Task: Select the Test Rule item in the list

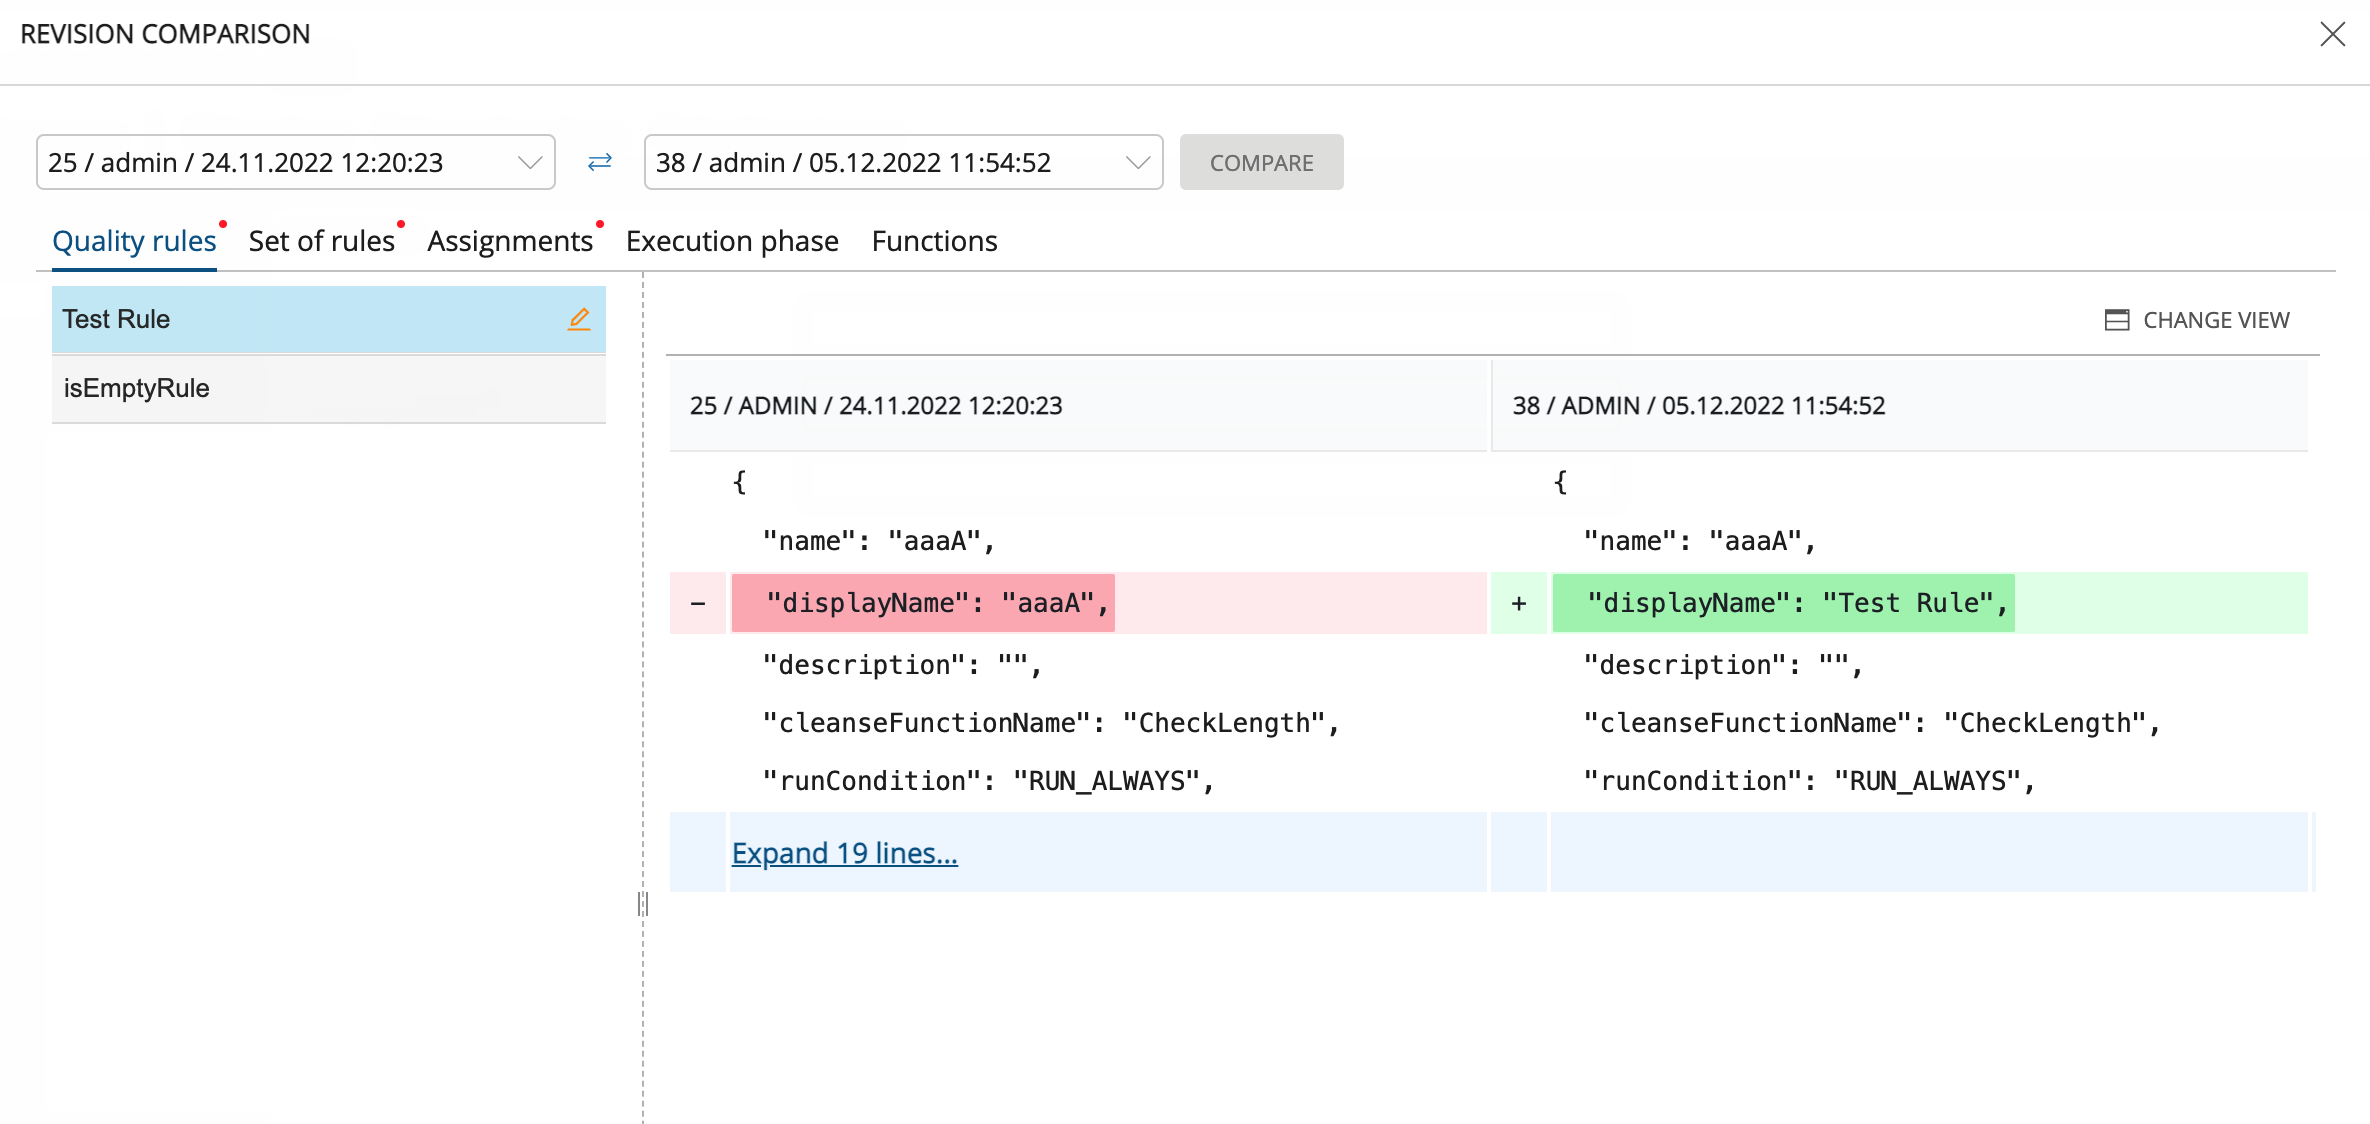Action: (x=329, y=319)
